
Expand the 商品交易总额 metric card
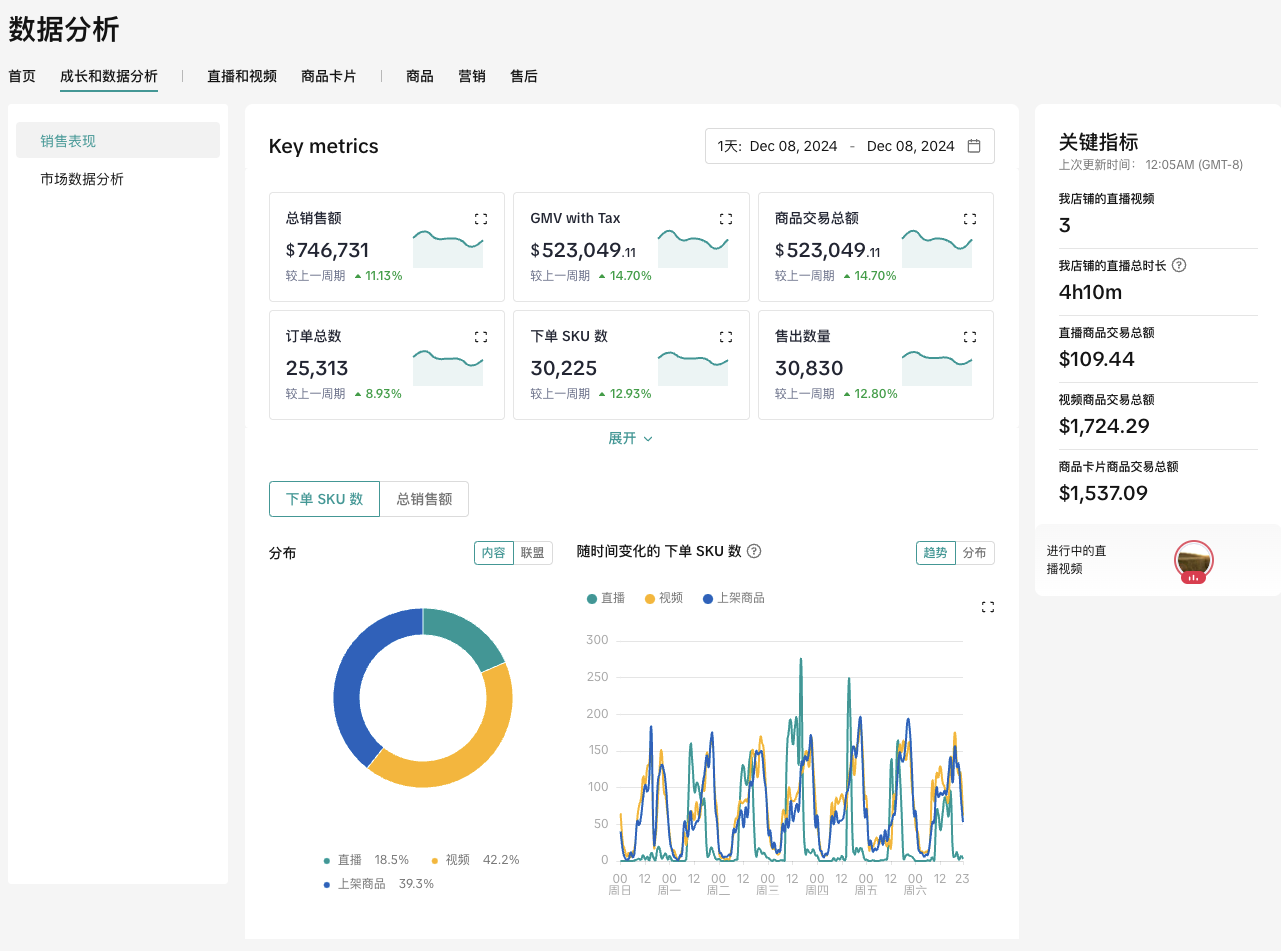pos(970,219)
